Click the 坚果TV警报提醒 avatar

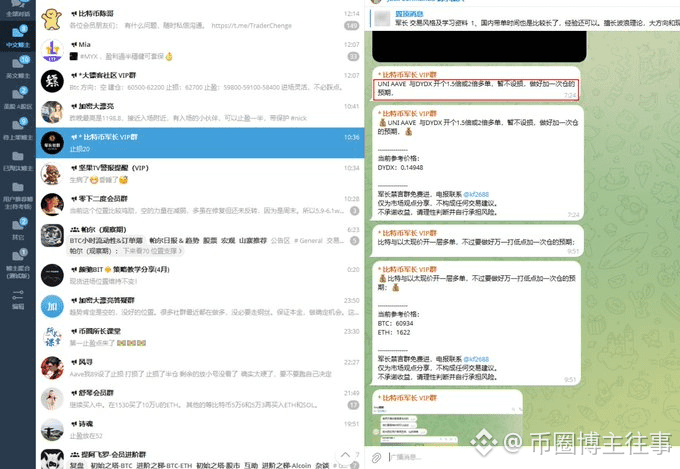click(52, 174)
